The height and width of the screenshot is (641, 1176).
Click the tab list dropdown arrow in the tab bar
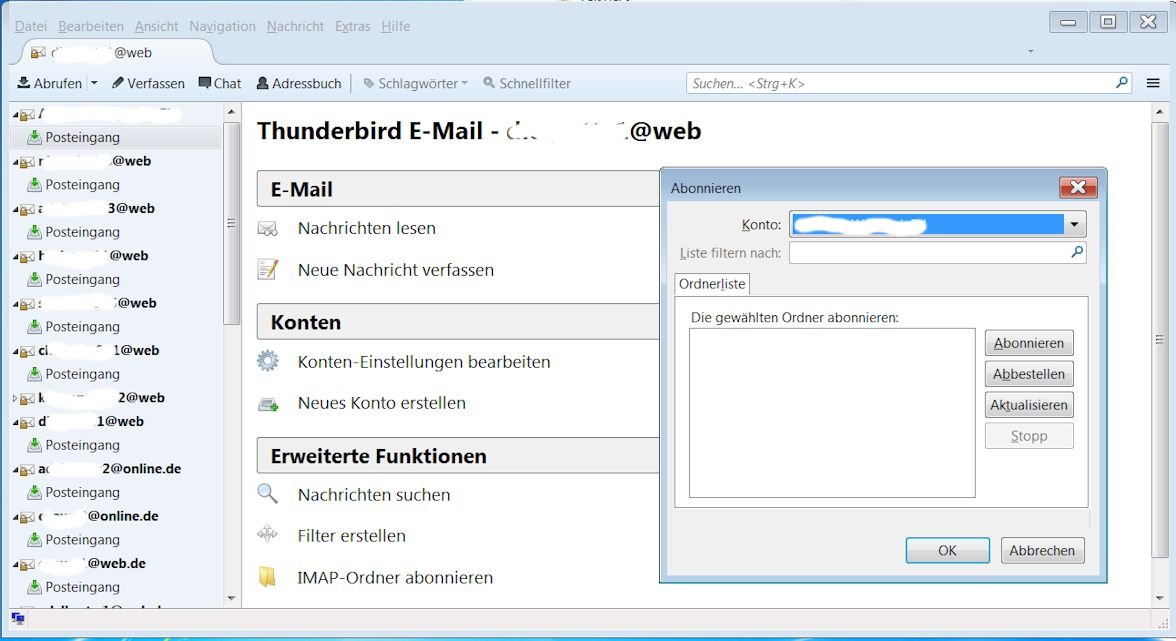click(x=1030, y=52)
